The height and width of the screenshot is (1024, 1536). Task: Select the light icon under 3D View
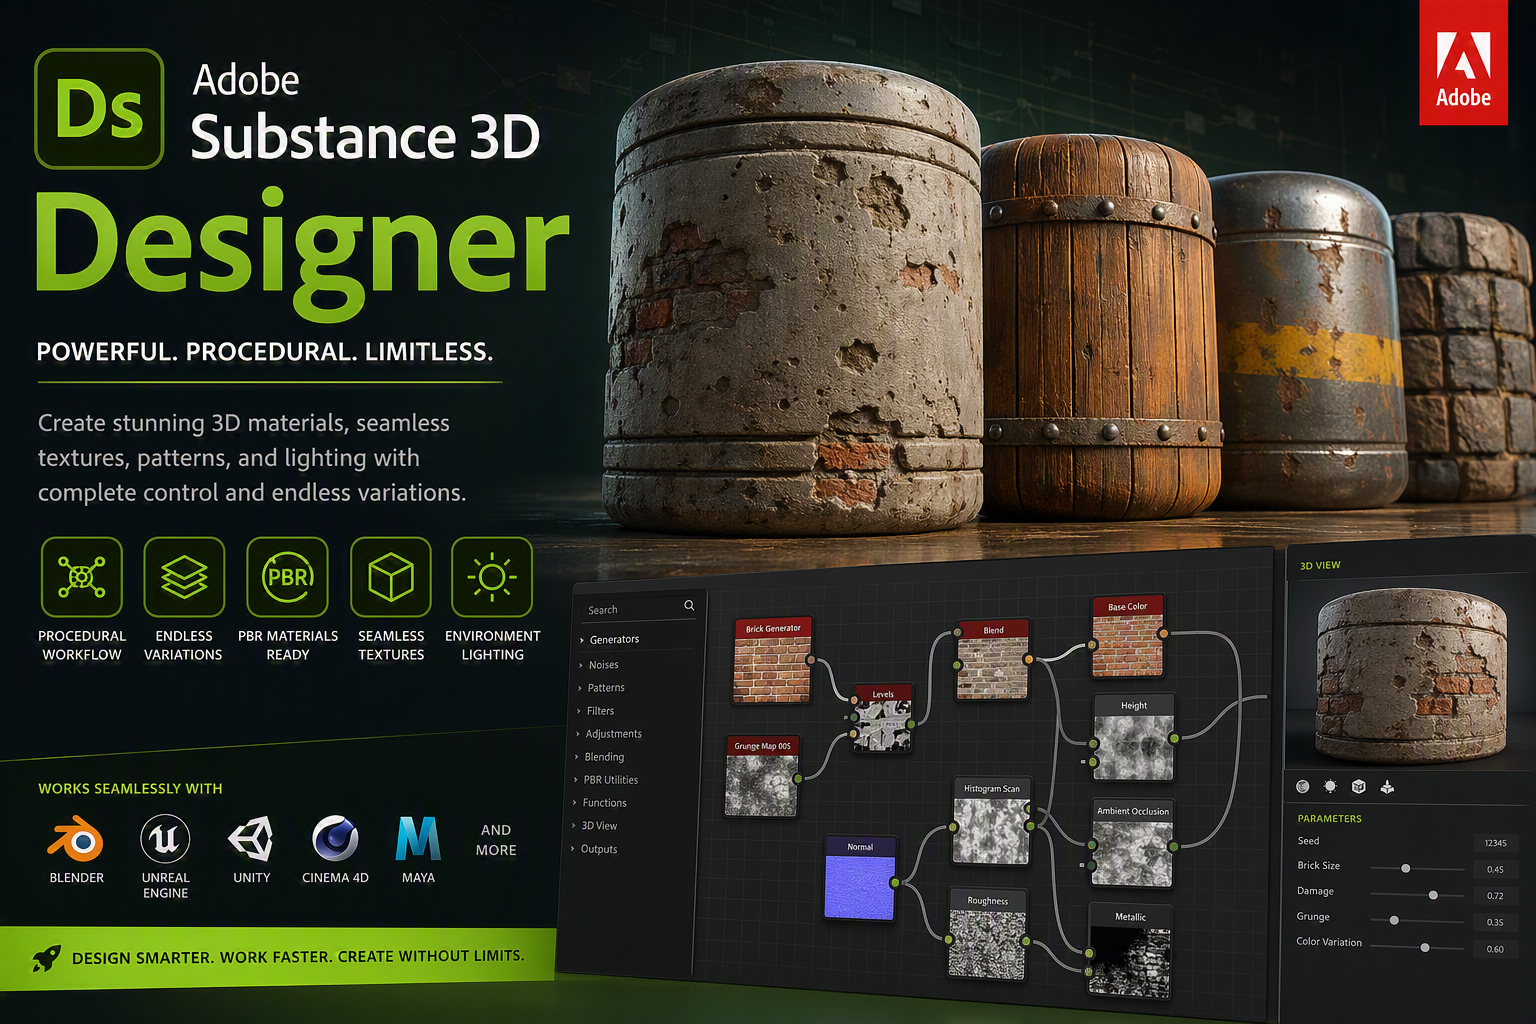coord(1330,787)
